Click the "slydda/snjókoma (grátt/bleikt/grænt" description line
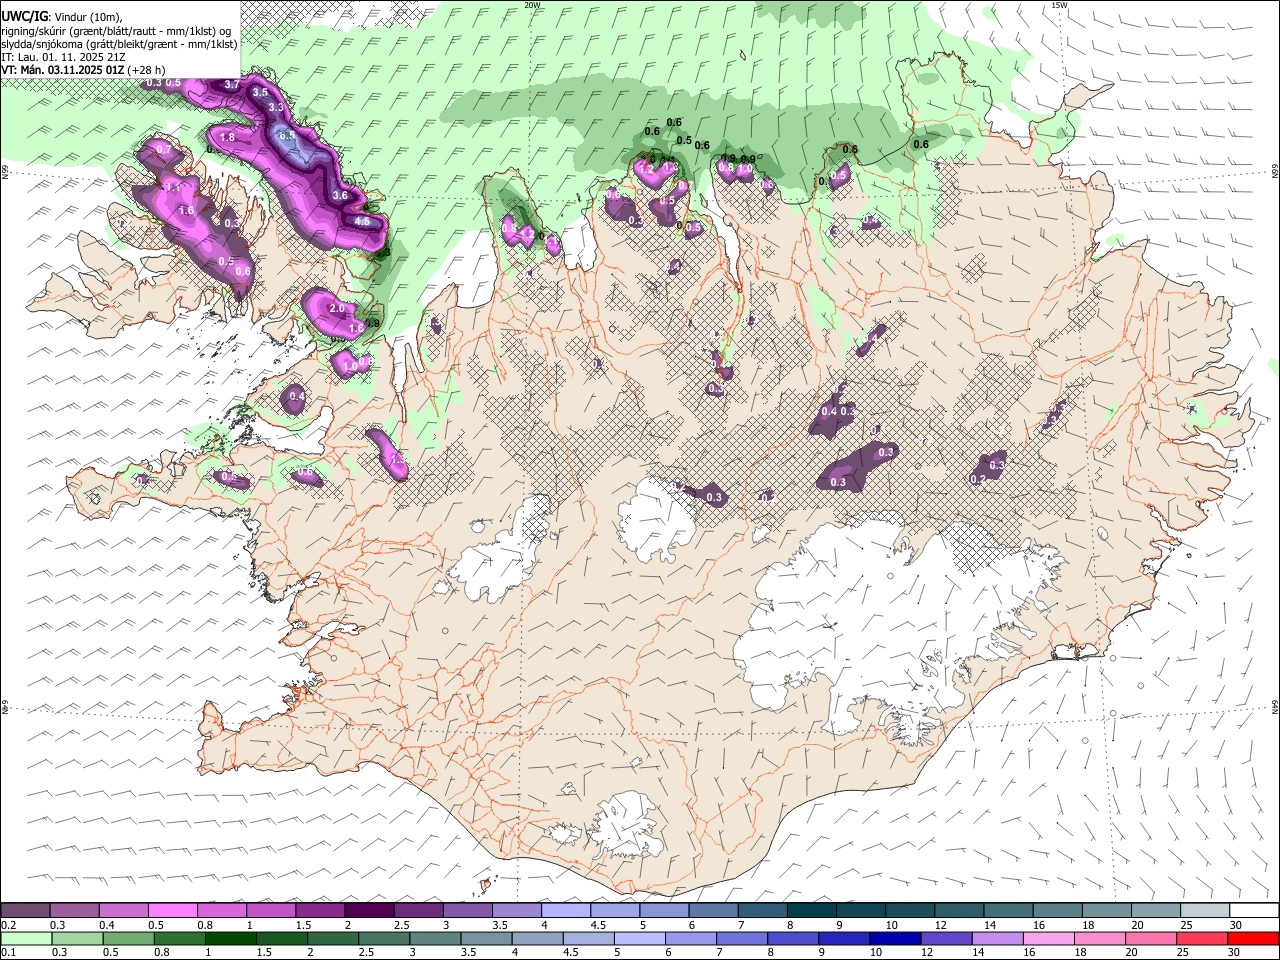Viewport: 1280px width, 960px height. click(x=119, y=44)
